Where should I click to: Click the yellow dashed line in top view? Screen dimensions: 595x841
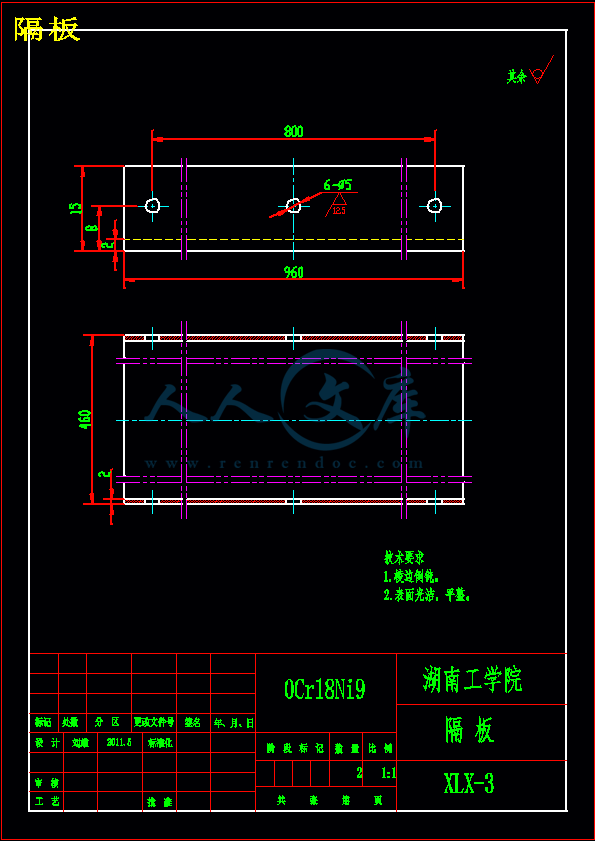click(294, 239)
